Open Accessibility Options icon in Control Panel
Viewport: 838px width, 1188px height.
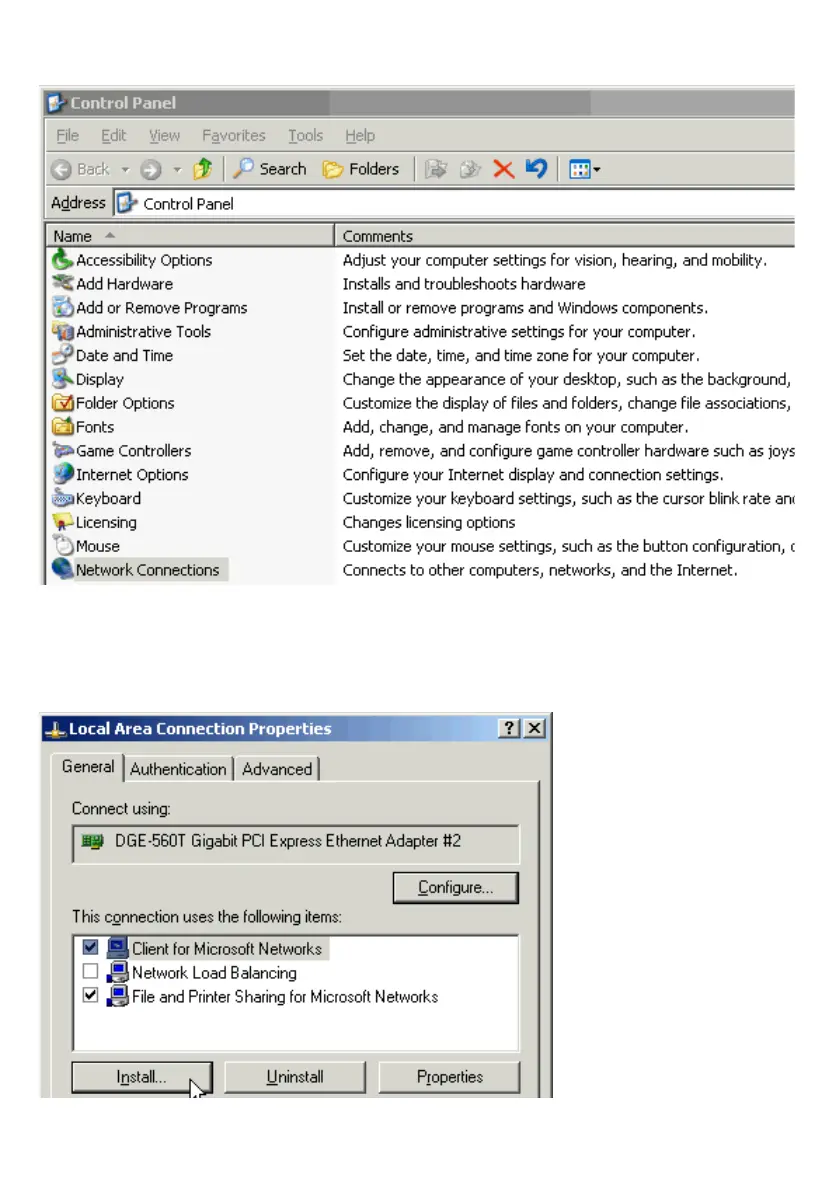pyautogui.click(x=62, y=260)
